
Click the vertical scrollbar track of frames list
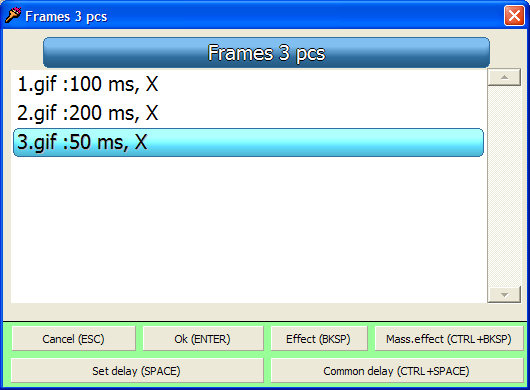[x=504, y=186]
